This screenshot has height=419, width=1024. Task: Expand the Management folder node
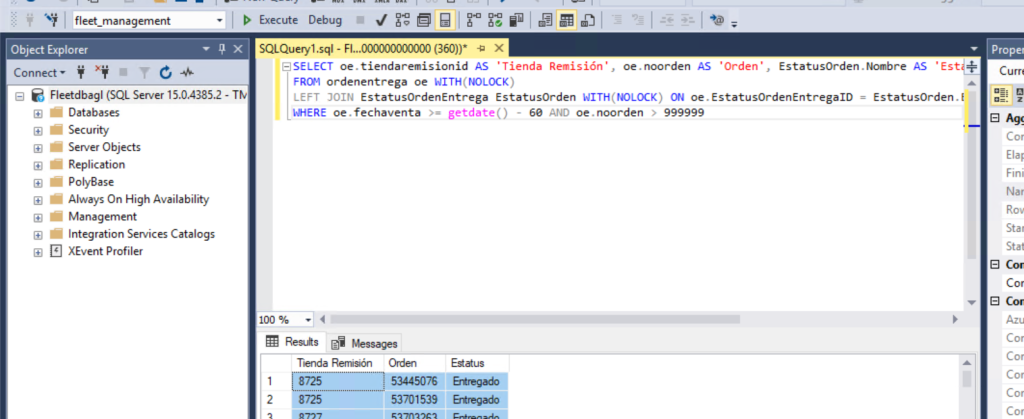tap(38, 217)
